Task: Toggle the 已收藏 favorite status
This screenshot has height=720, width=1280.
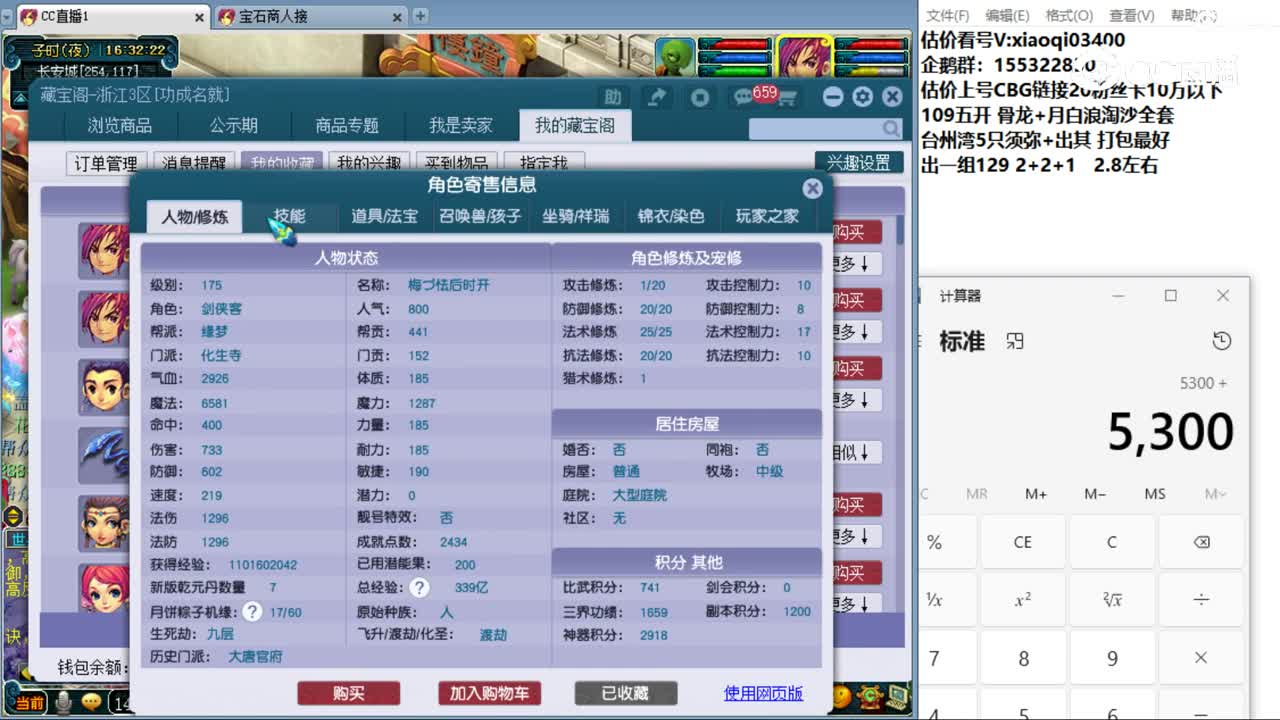Action: (625, 692)
